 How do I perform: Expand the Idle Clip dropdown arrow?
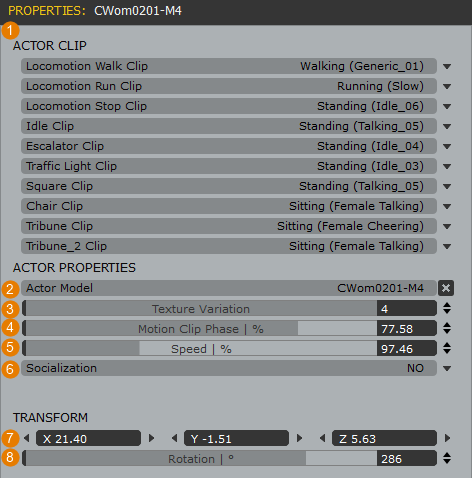tap(447, 126)
